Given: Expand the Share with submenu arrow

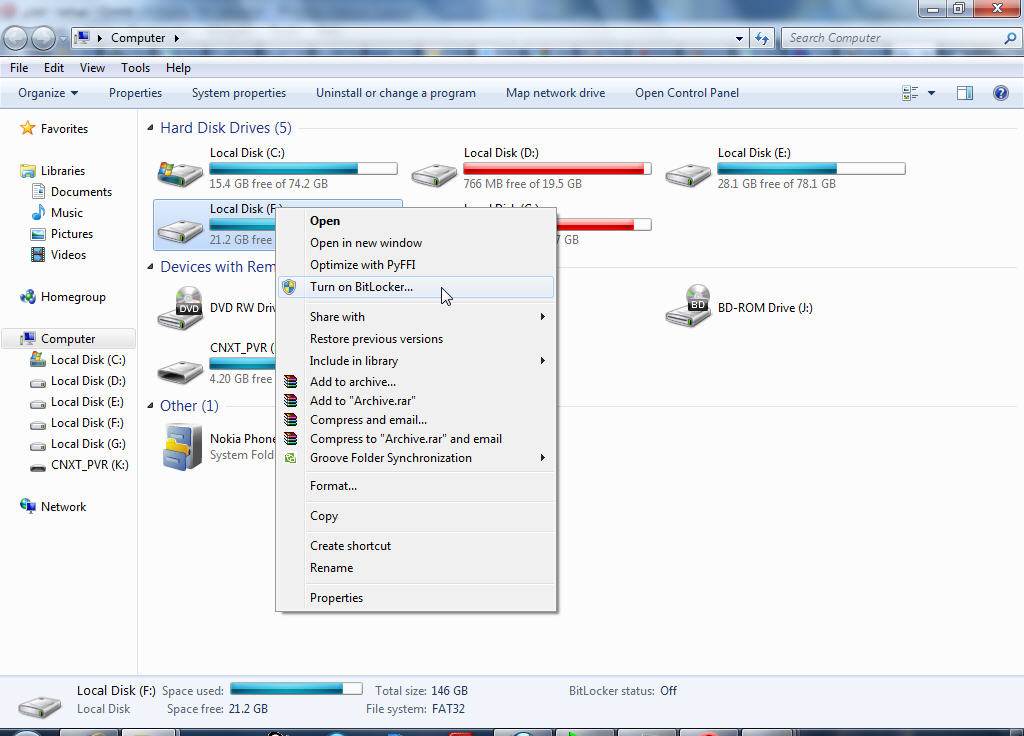Looking at the screenshot, I should click(542, 316).
